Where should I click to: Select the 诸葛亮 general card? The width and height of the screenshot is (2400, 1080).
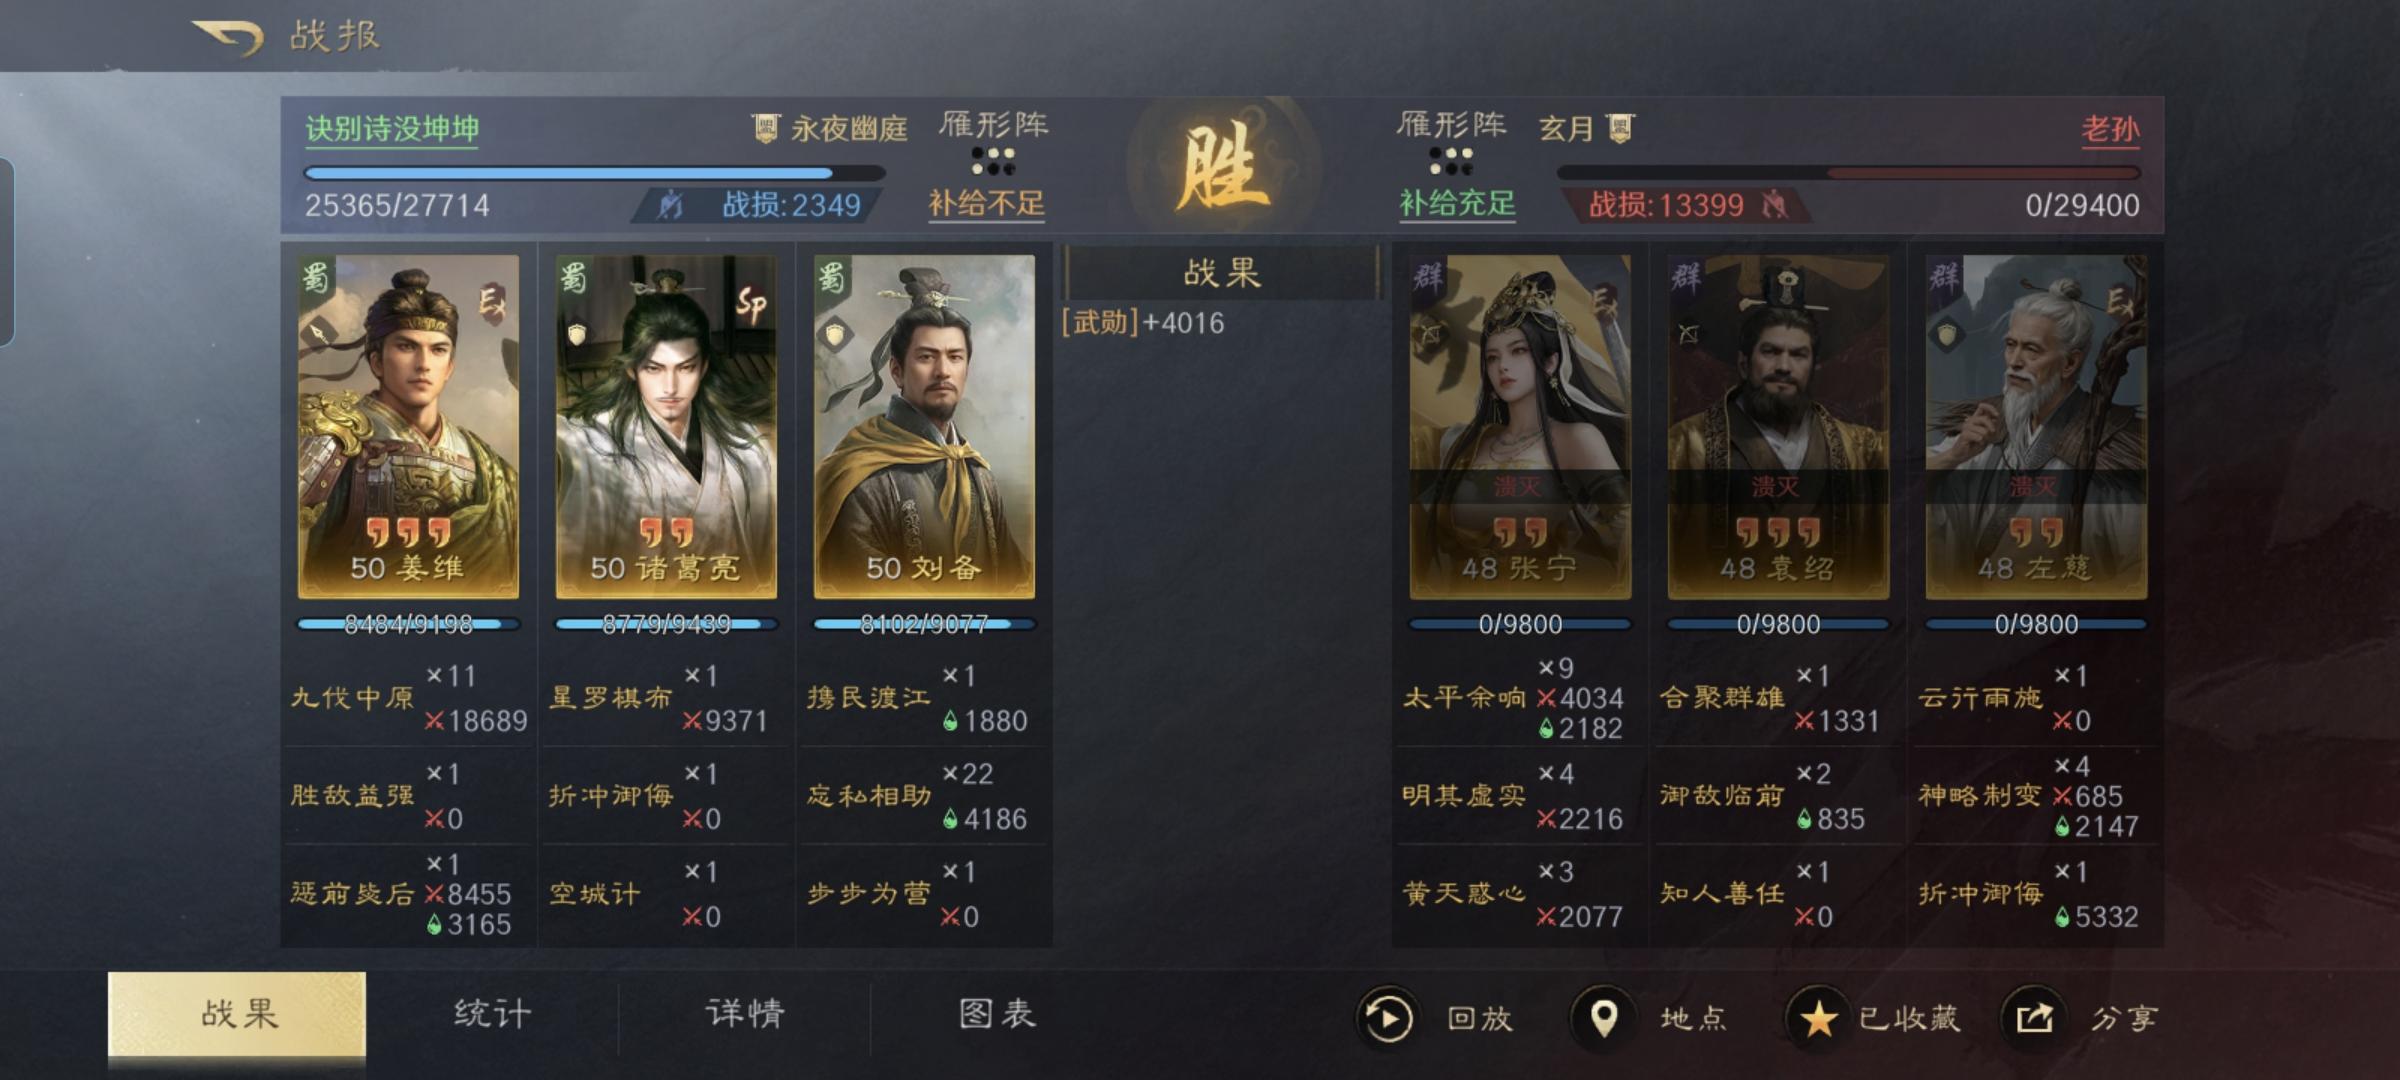666,427
